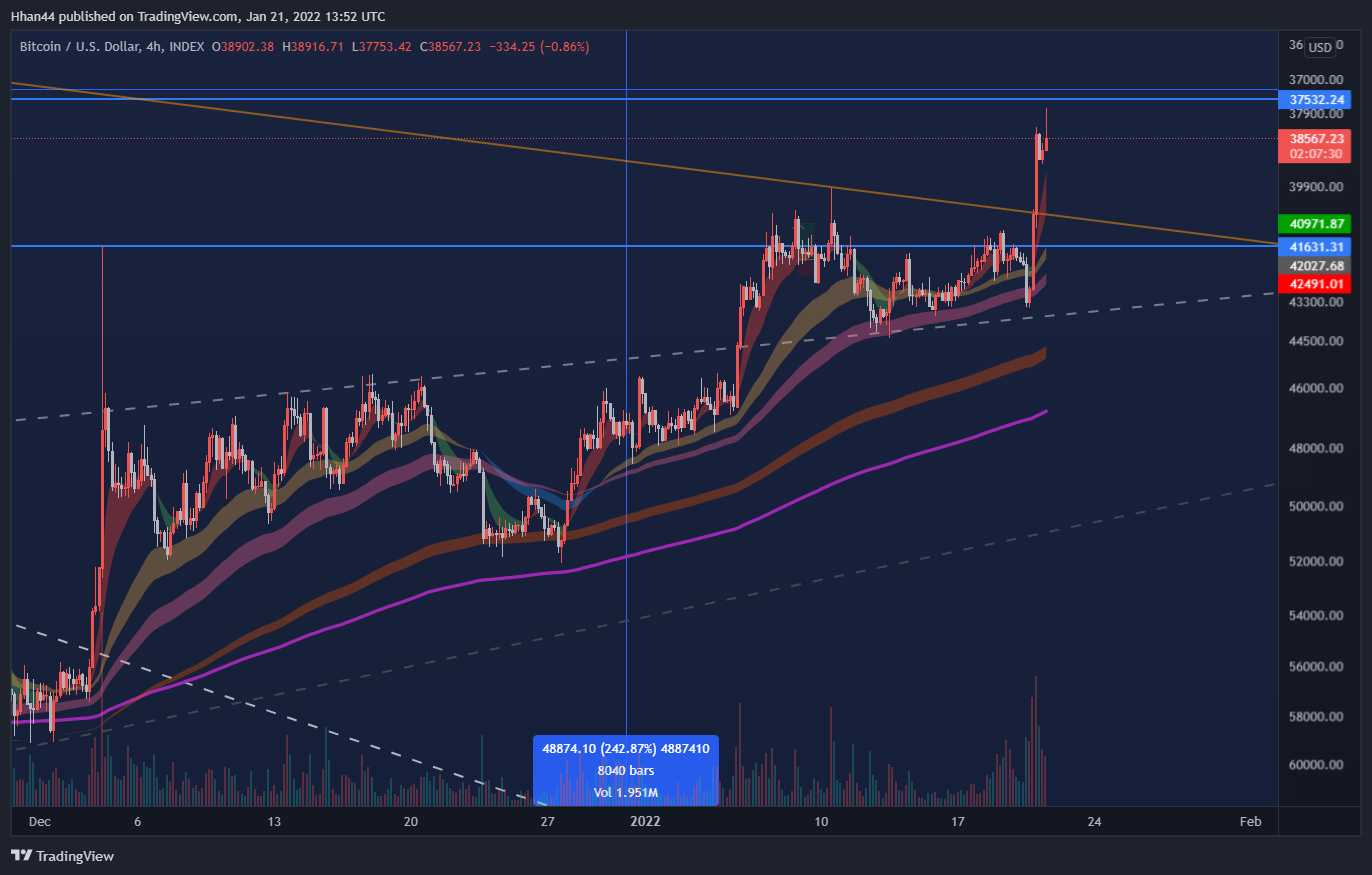
Task: Click the measurement tooltip reading 8040 bars
Action: (x=626, y=771)
